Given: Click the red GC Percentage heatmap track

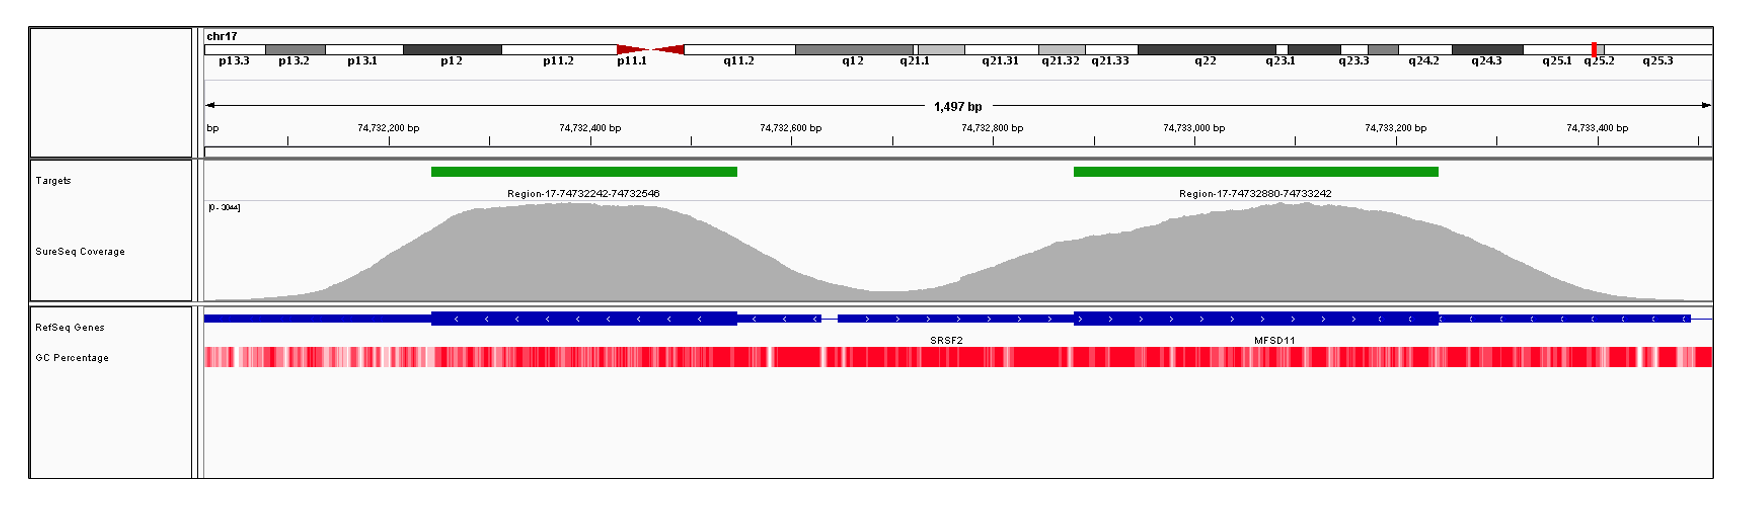Looking at the screenshot, I should [x=958, y=357].
